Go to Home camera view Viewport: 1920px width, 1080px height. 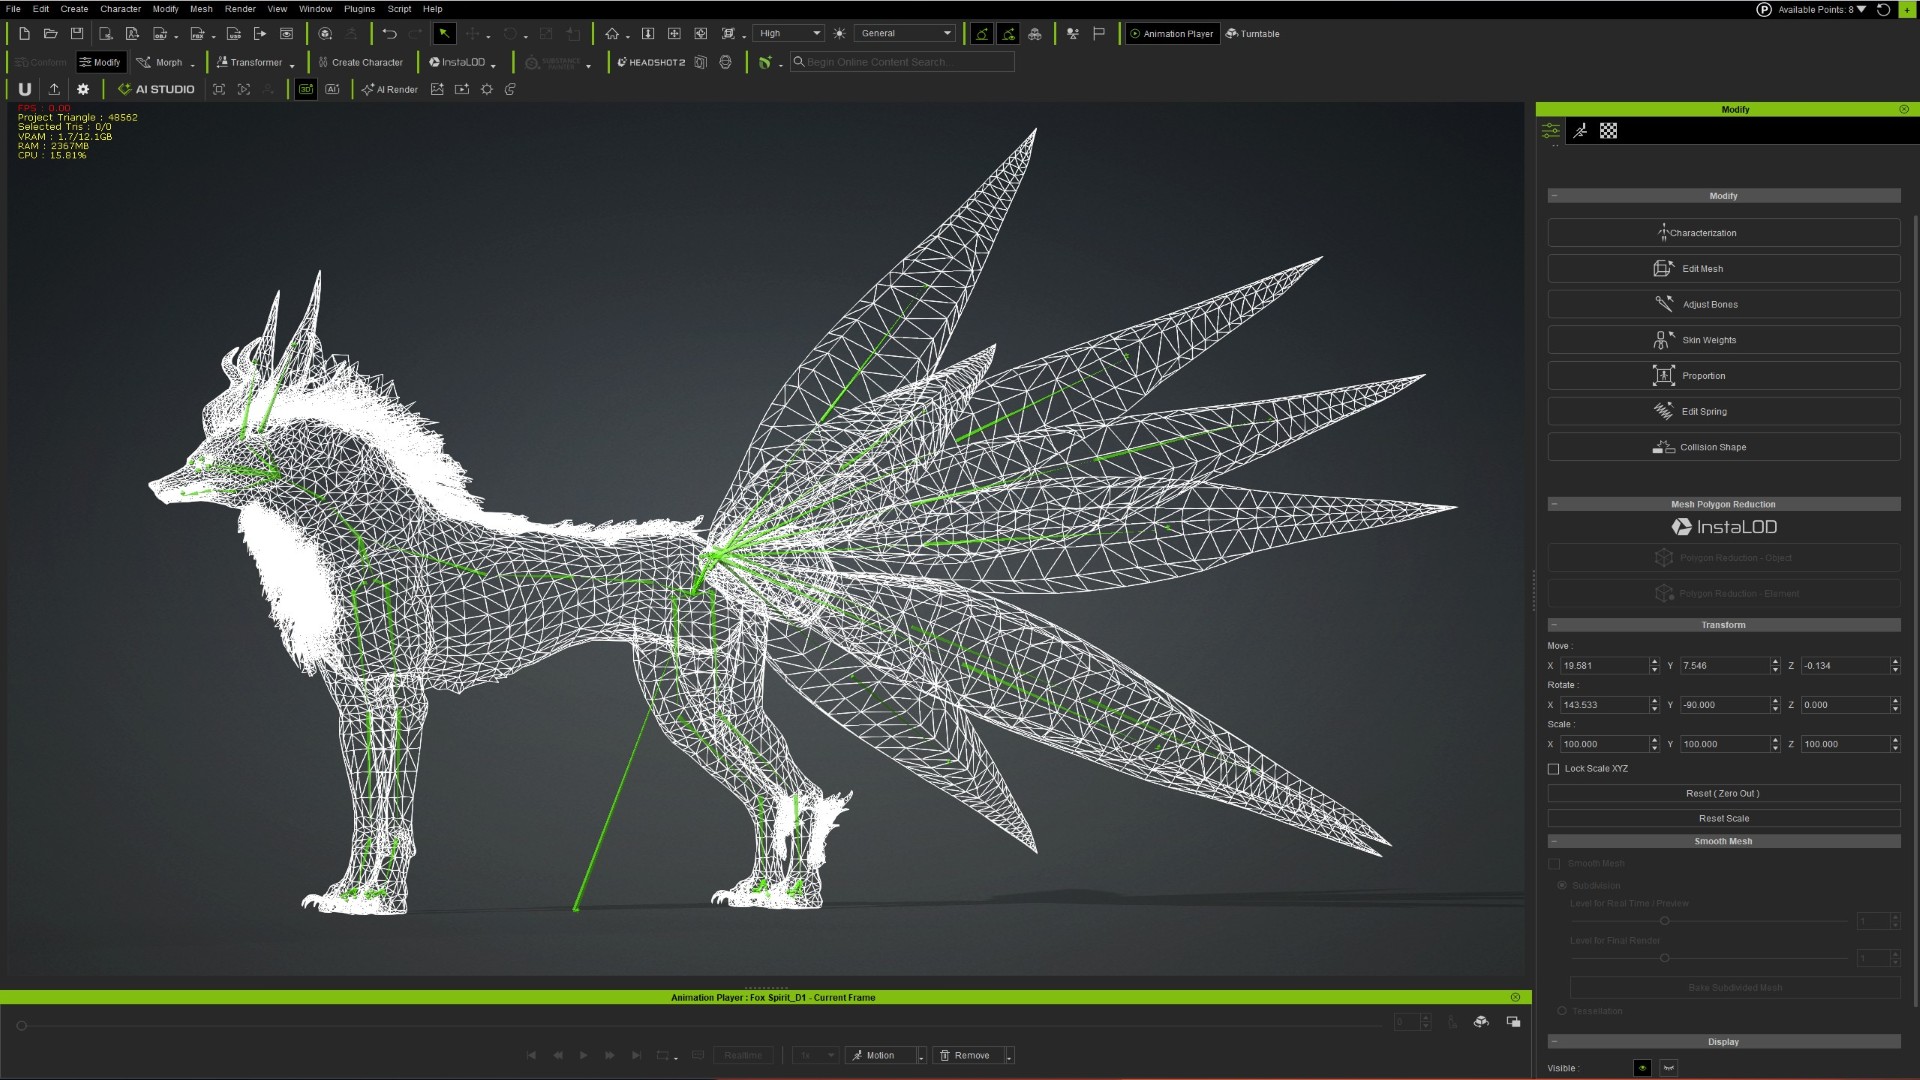[612, 34]
